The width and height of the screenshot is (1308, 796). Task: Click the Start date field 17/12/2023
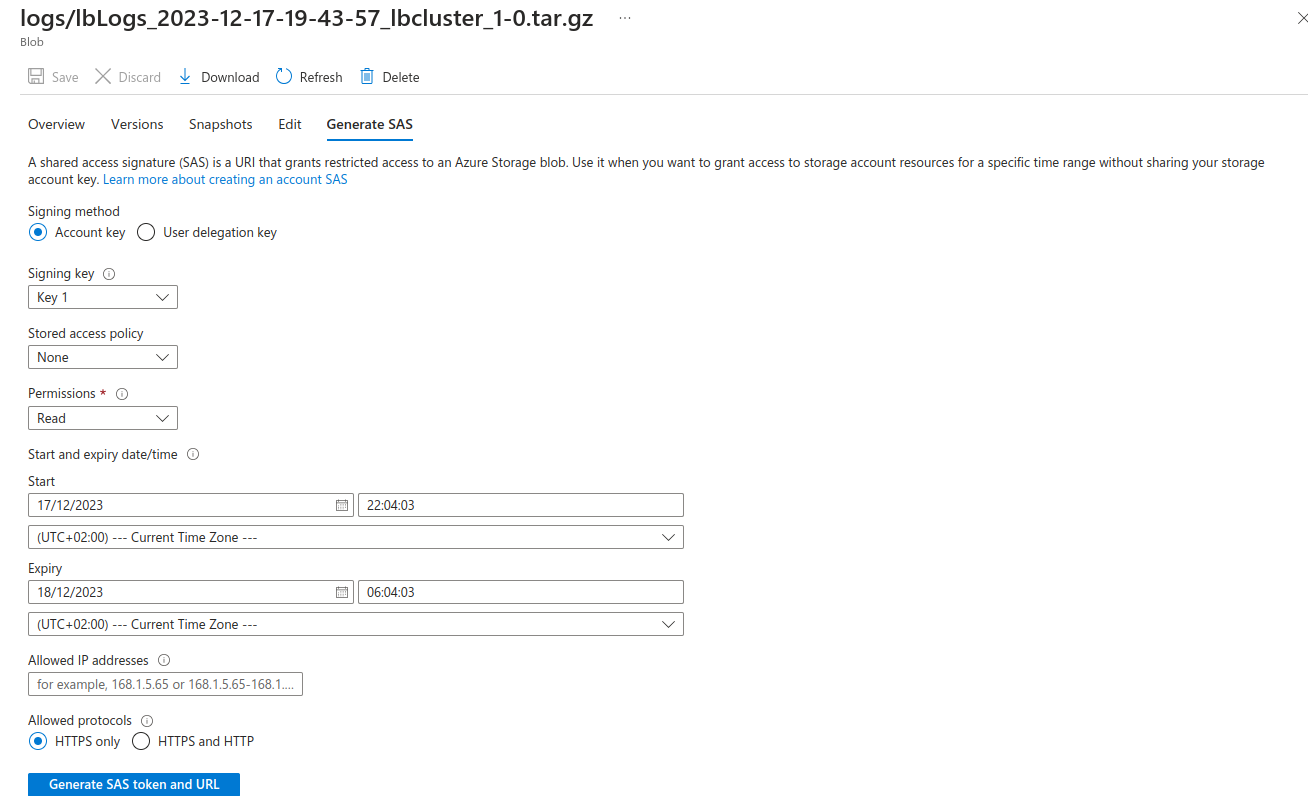point(191,505)
